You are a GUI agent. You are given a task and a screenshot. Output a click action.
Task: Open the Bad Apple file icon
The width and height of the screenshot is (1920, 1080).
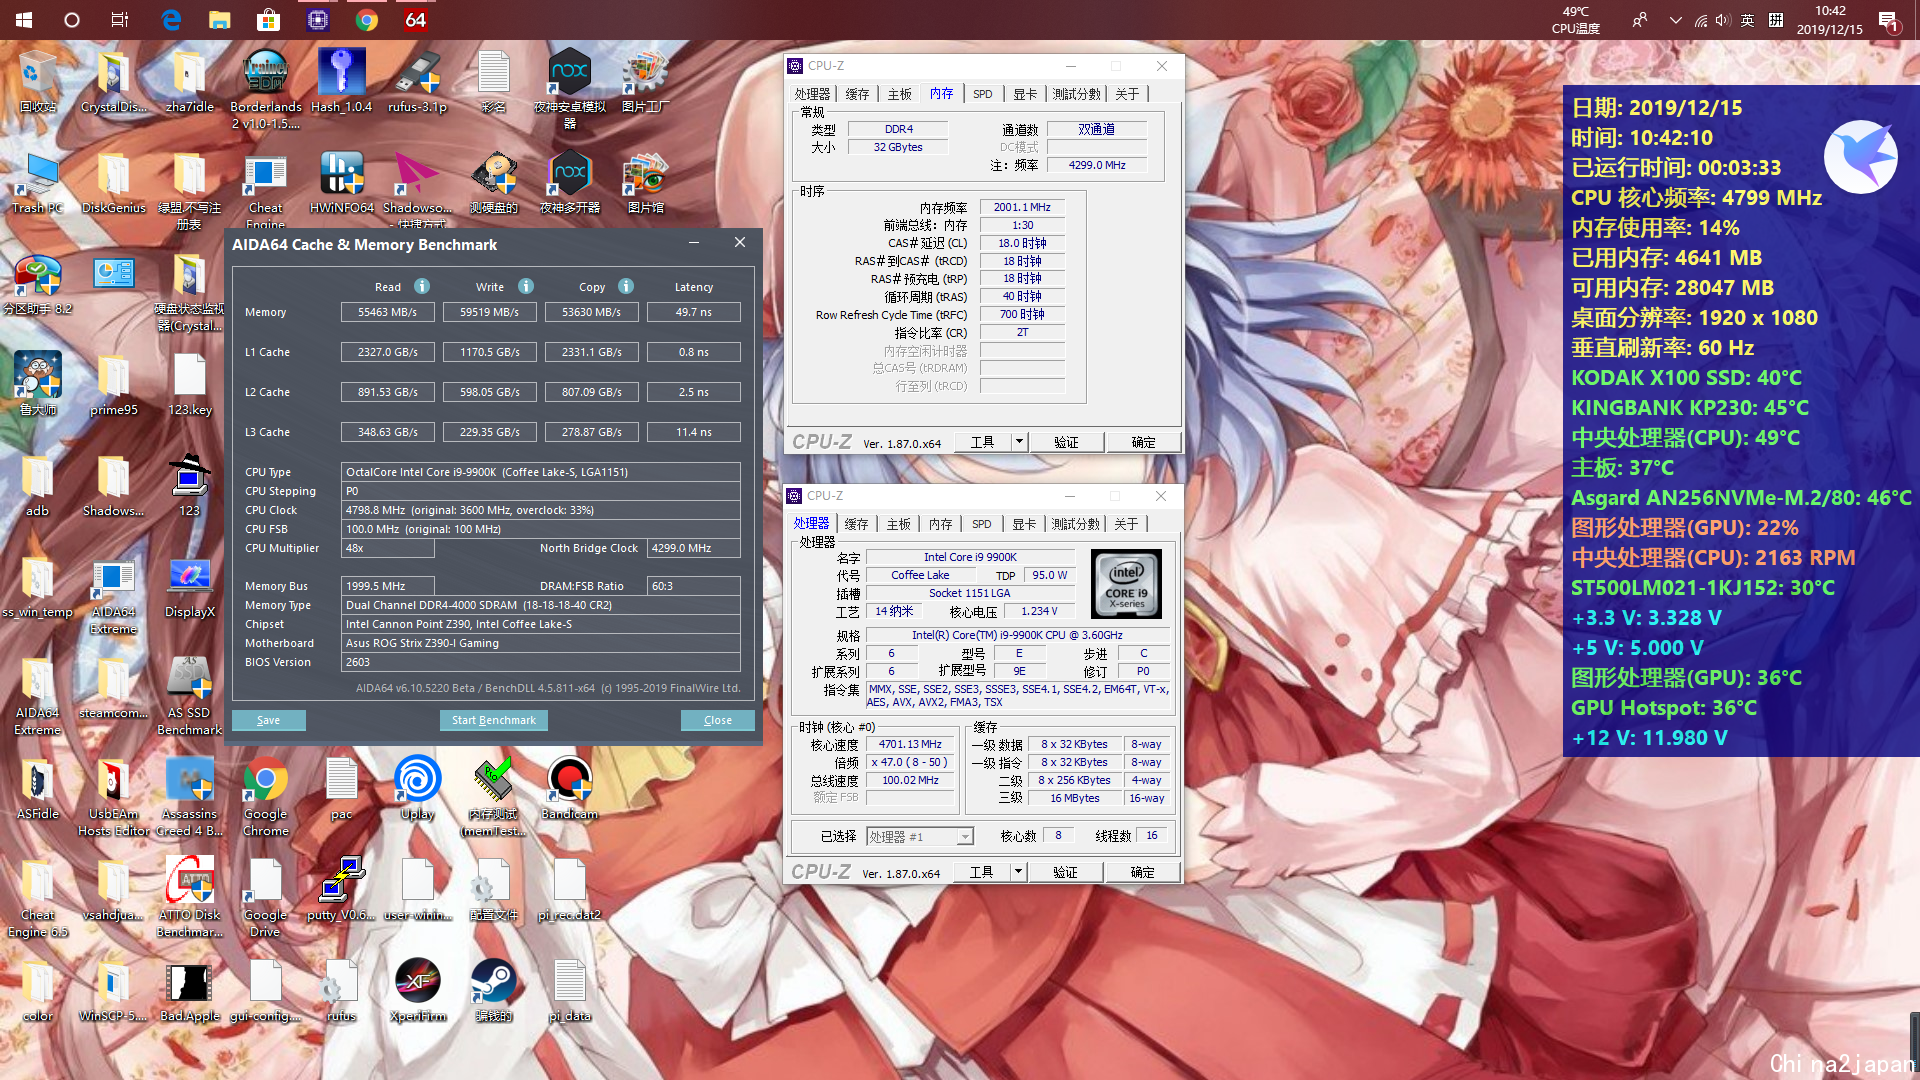coord(189,991)
